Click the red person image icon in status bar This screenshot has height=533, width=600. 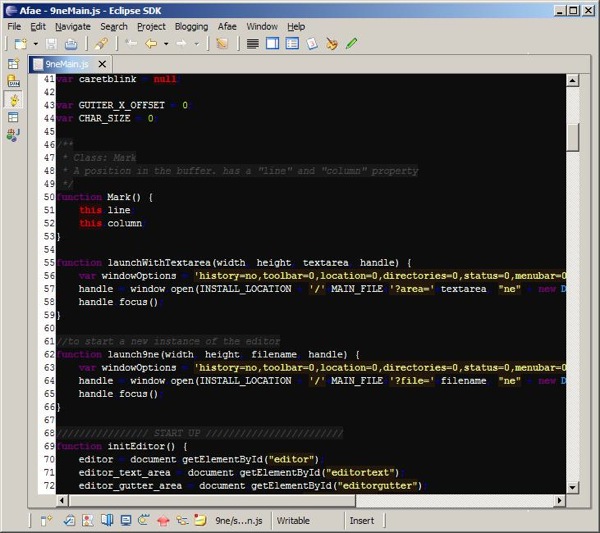88,520
